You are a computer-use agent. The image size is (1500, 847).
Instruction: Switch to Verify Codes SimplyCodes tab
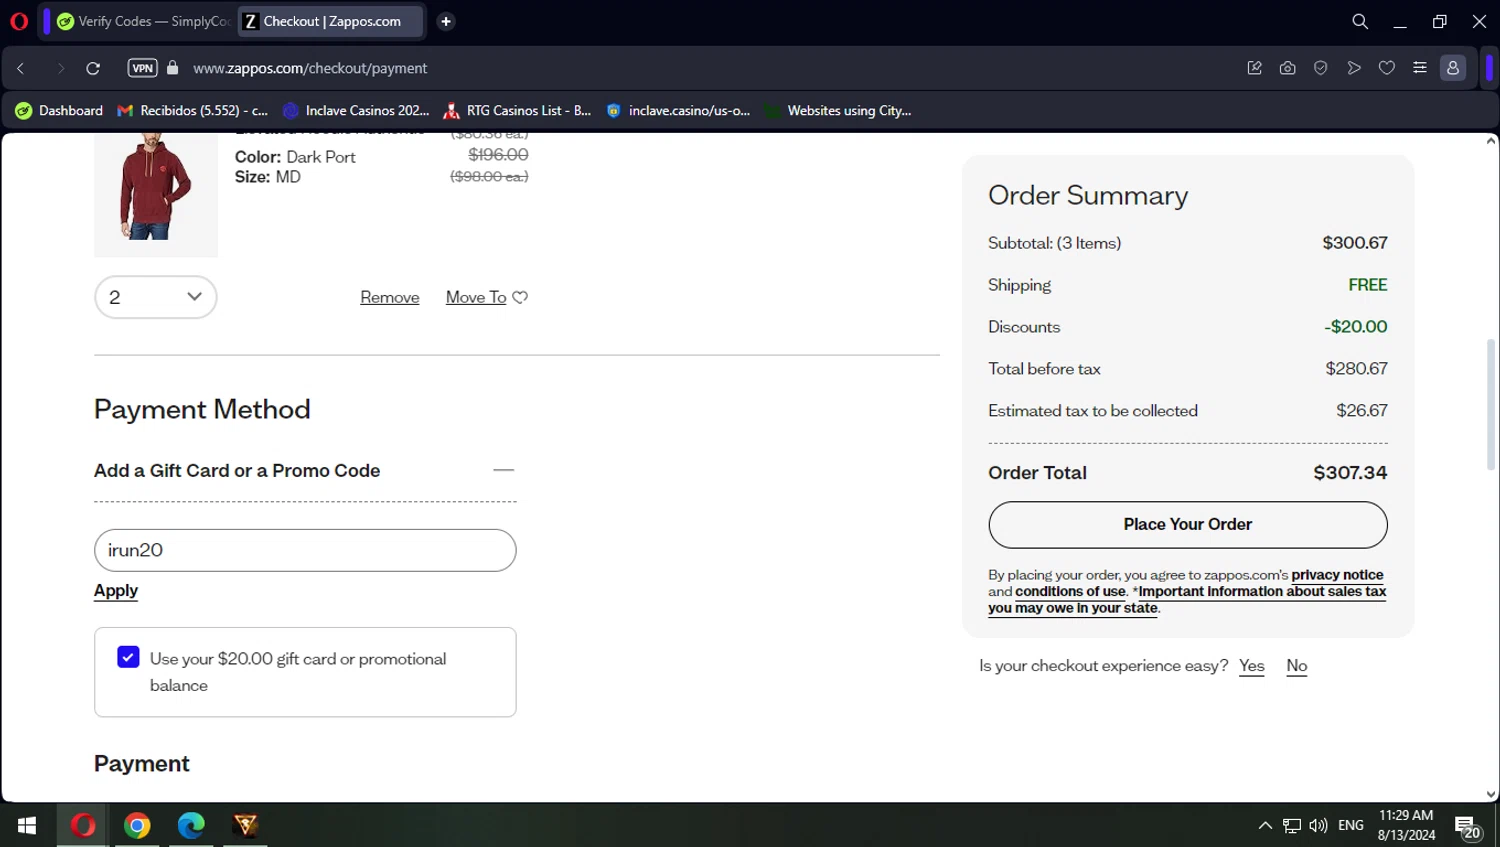tap(143, 21)
